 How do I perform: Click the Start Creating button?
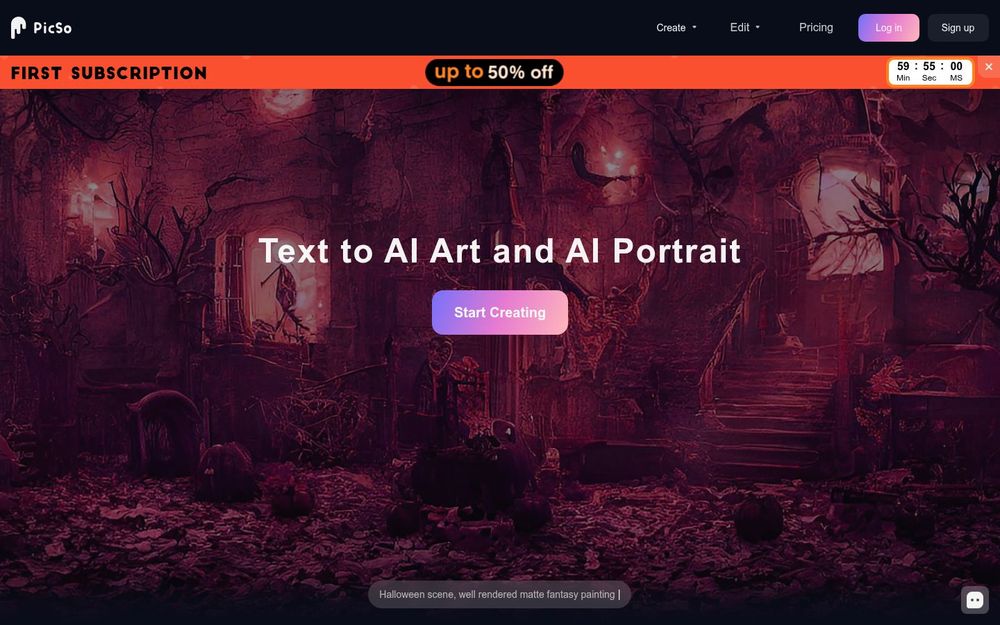[x=499, y=312]
